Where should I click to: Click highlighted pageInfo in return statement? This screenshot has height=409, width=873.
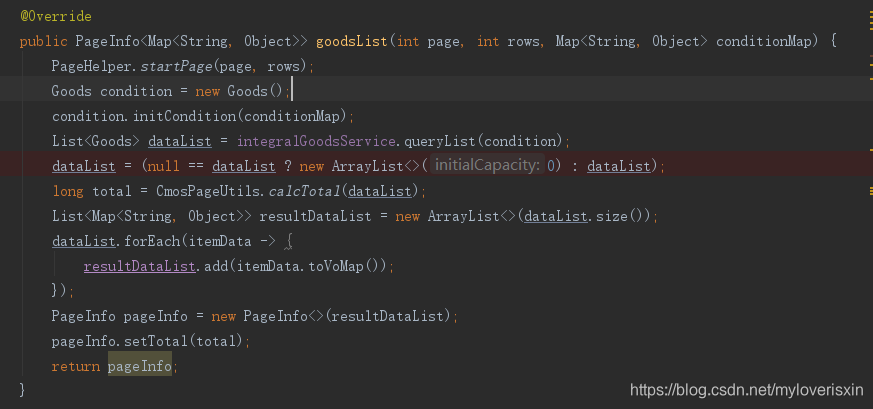tap(140, 366)
